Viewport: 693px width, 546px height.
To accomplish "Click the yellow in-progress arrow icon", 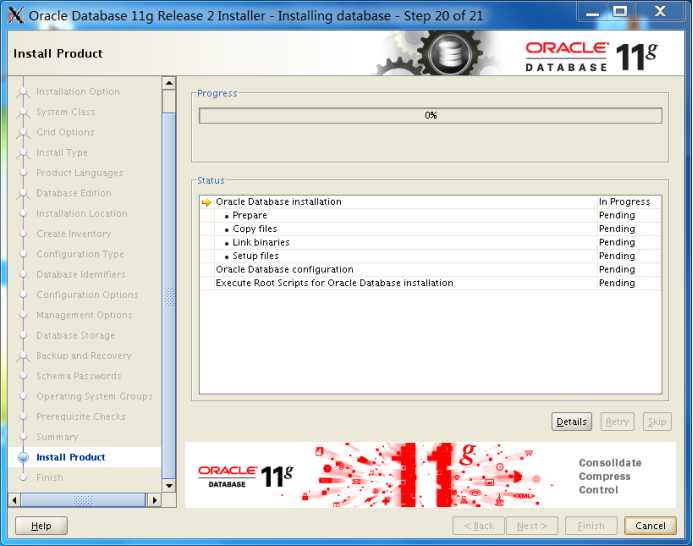I will pos(206,202).
